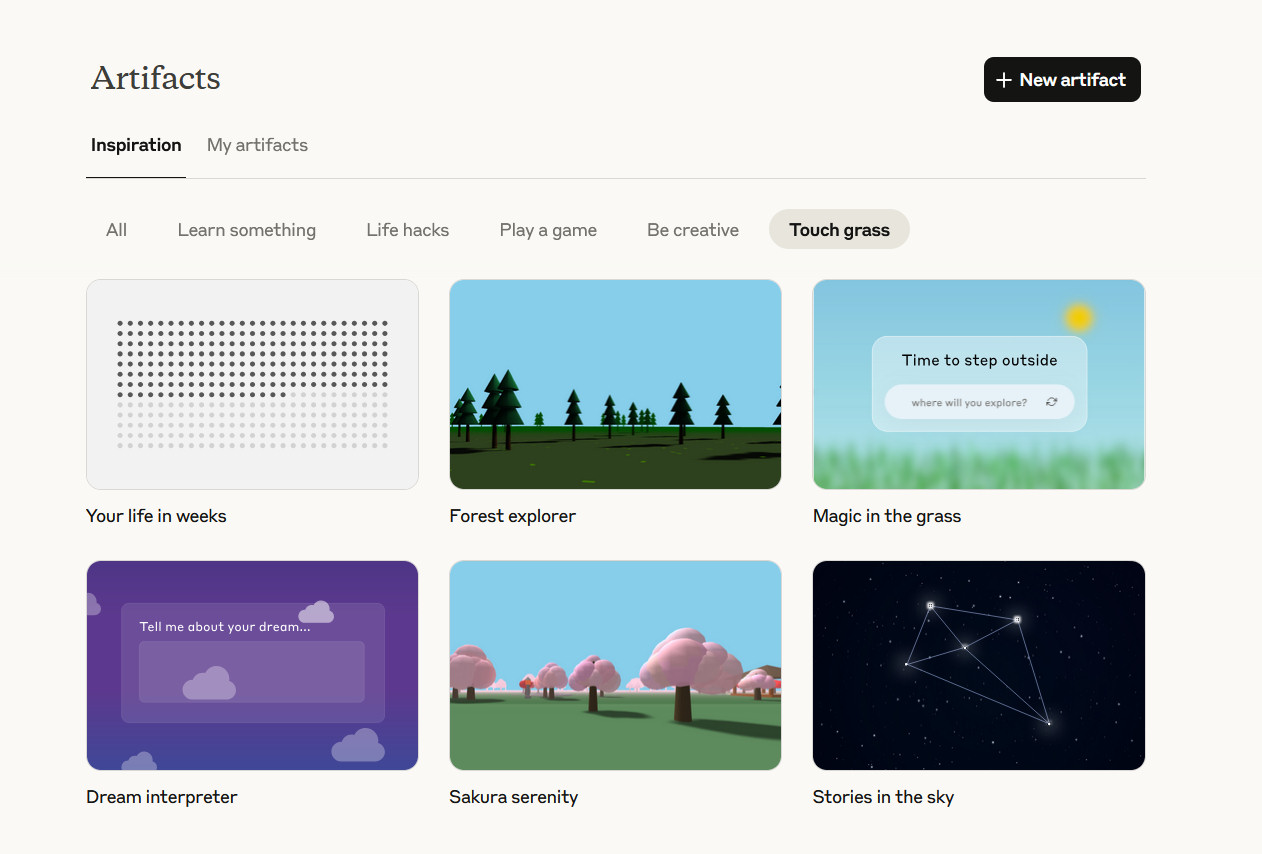This screenshot has height=854, width=1262.
Task: Click the Magic in the grass title
Action: click(x=887, y=516)
